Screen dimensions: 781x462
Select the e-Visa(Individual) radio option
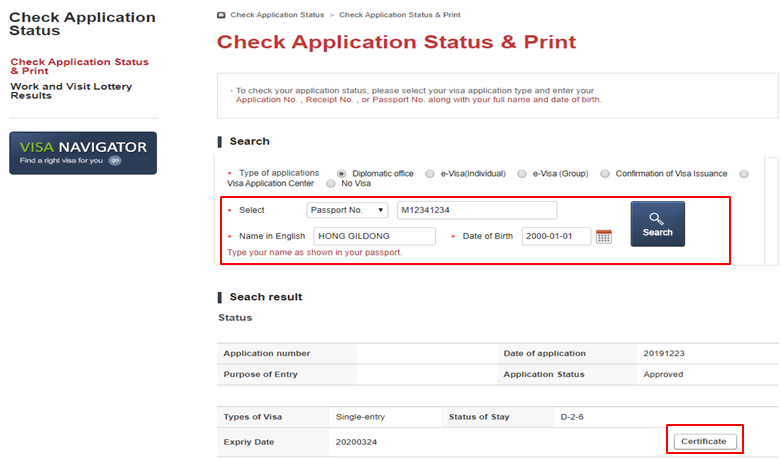[430, 174]
